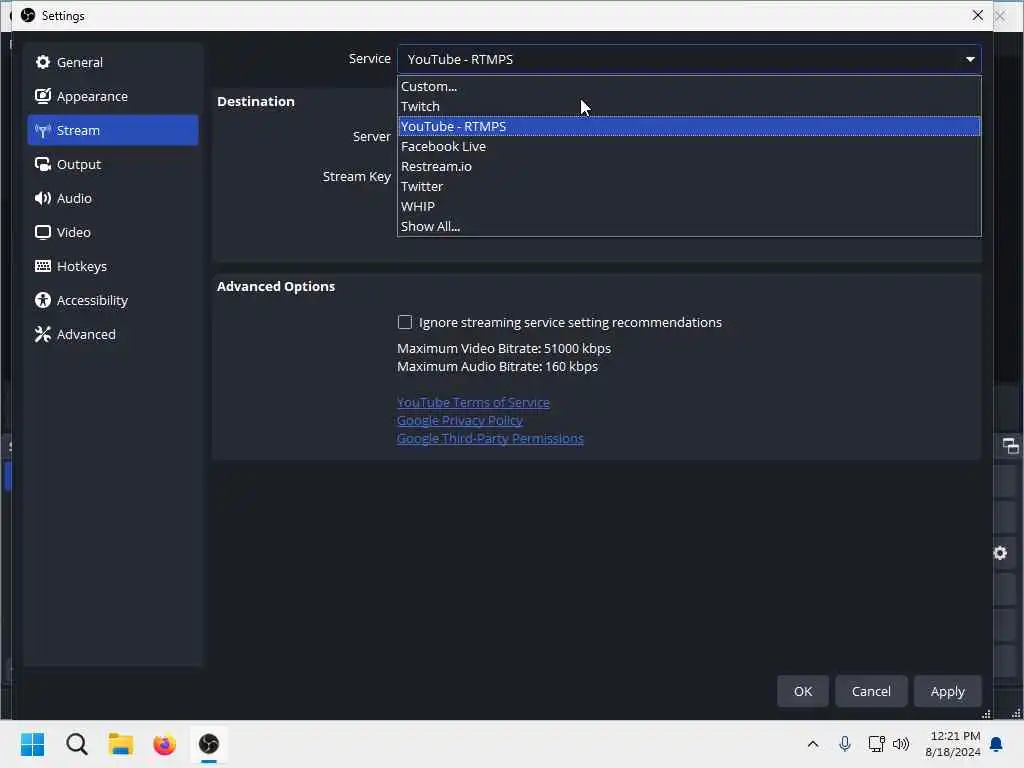Click the gear icon in the OBS main window
Screen dimensions: 1024x768
click(x=1000, y=553)
